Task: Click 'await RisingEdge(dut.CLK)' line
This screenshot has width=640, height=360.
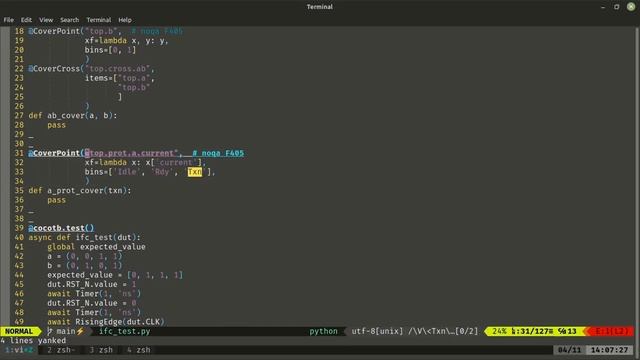Action: point(106,322)
